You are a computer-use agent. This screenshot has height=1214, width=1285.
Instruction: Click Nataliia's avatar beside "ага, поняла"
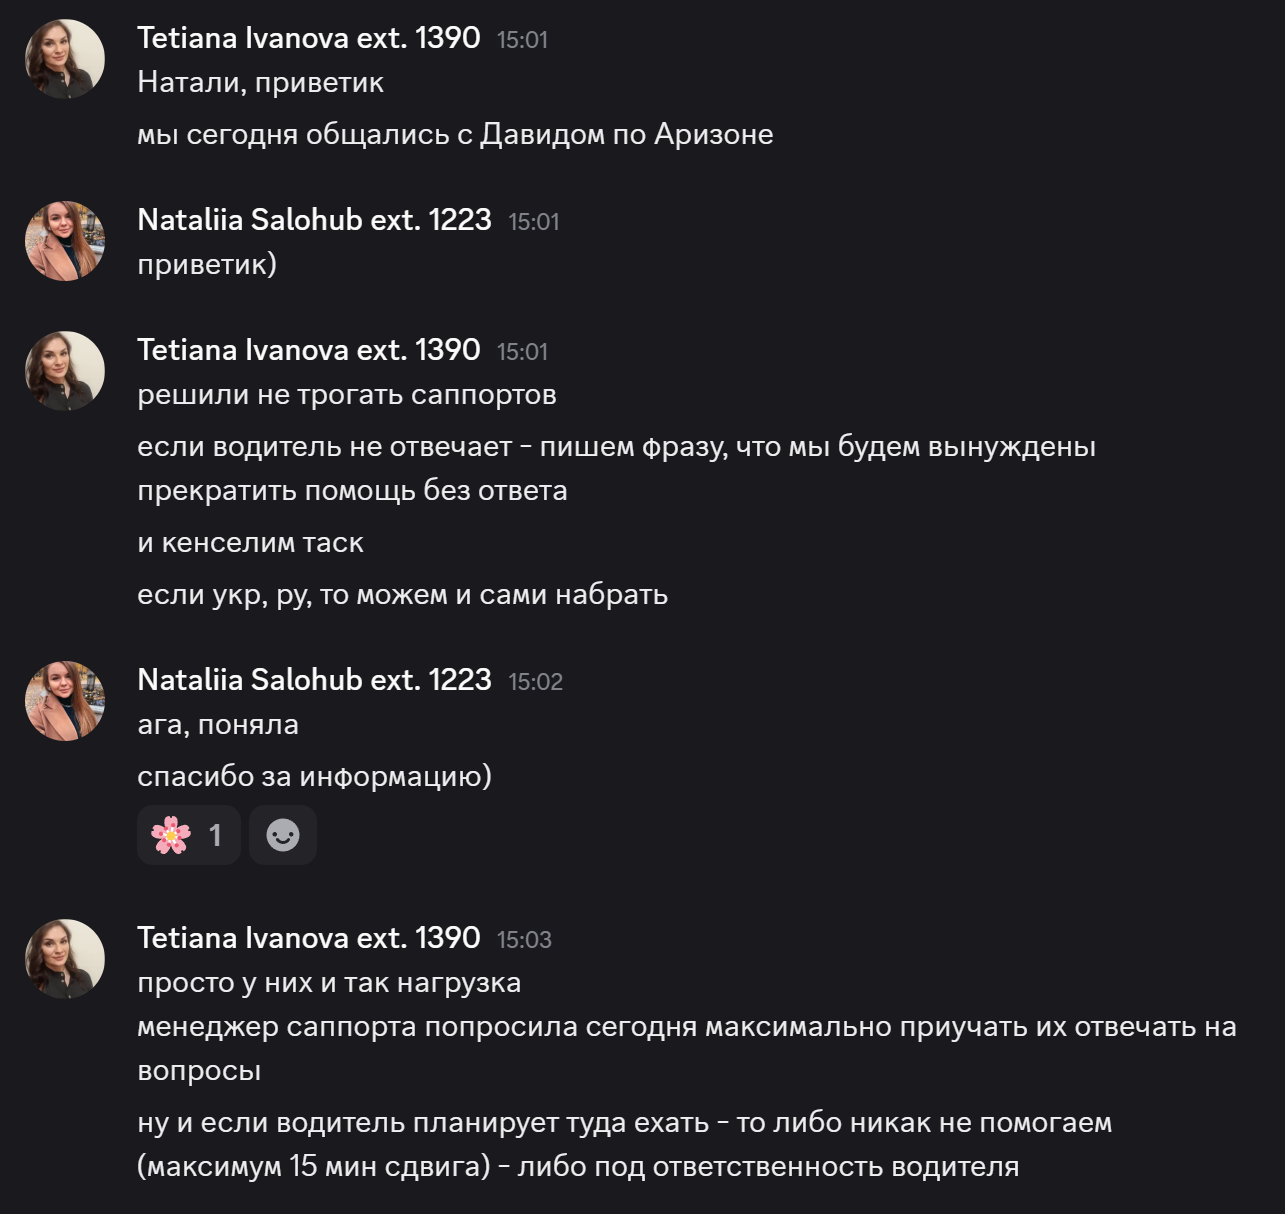[x=65, y=701]
